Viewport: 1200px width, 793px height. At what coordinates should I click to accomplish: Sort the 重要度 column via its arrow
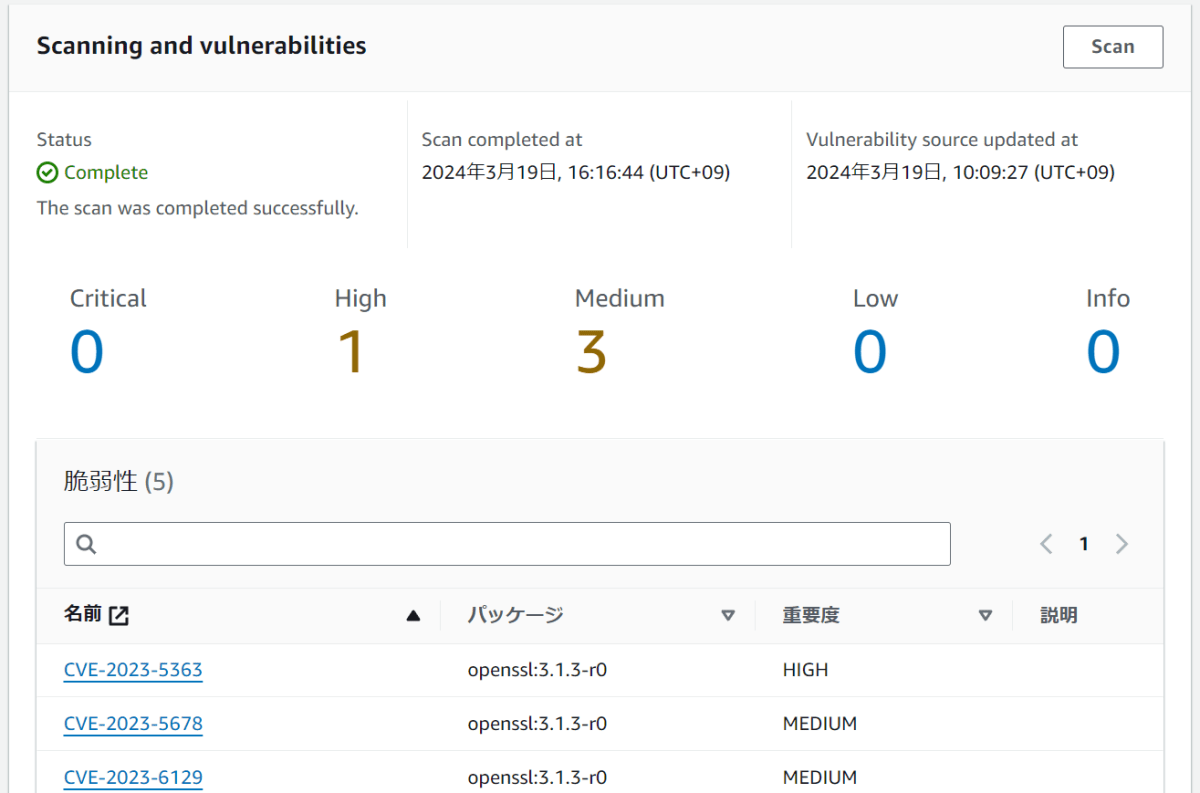985,616
